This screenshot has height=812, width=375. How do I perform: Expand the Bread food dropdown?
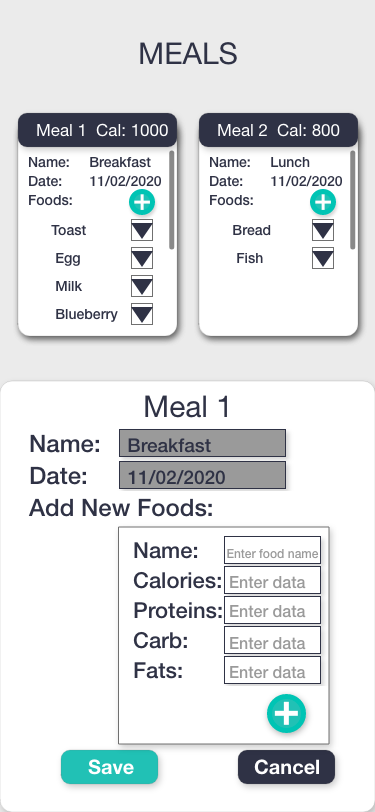point(323,230)
